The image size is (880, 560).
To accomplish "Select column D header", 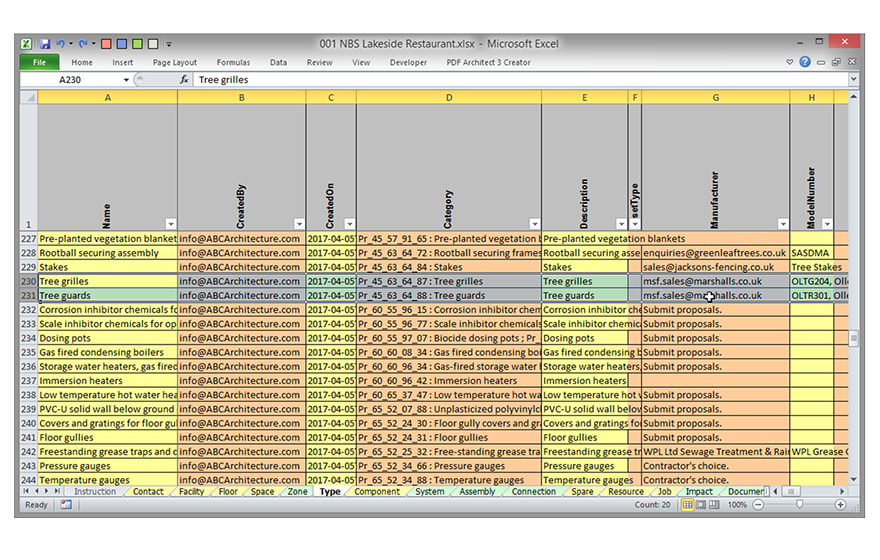I will 449,98.
